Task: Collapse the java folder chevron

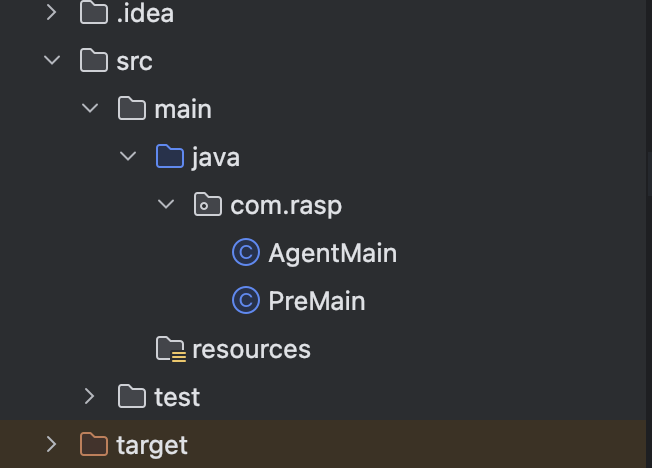Action: click(128, 156)
